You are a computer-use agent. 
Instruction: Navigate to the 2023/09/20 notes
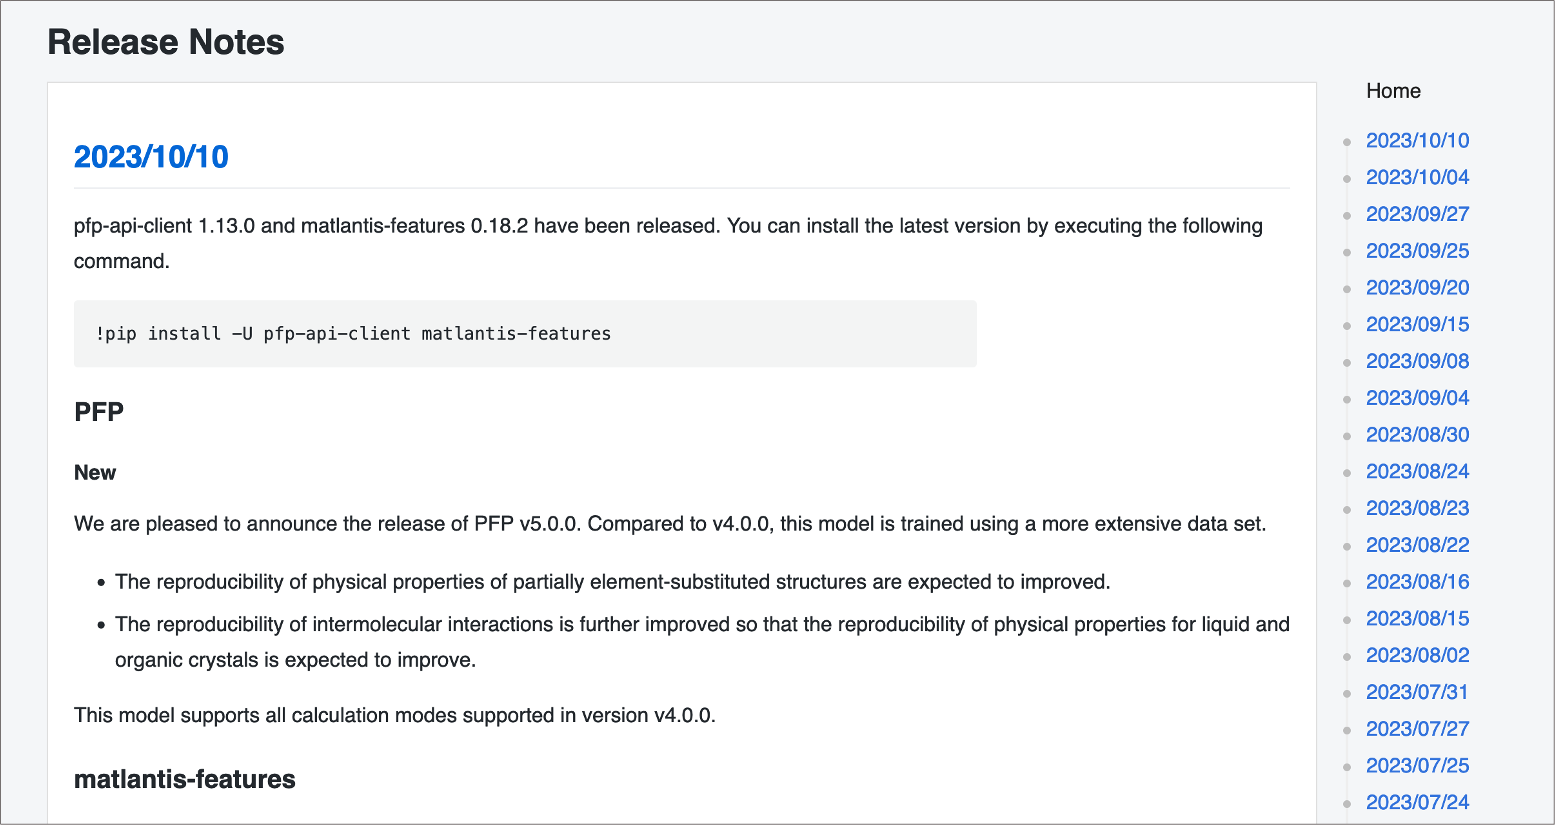pos(1417,288)
